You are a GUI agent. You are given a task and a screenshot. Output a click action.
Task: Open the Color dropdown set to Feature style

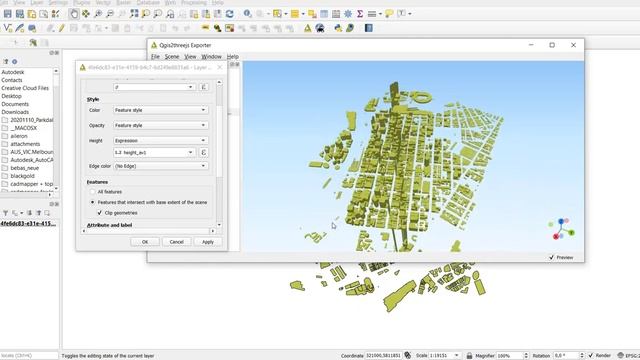pyautogui.click(x=161, y=110)
